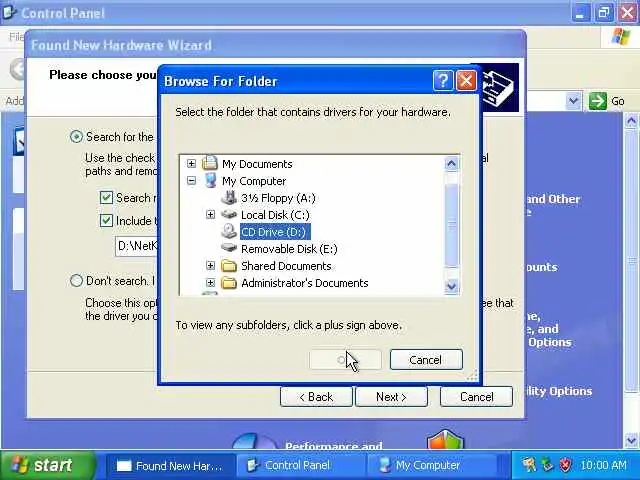Switch to Control Panel taskbar item
This screenshot has height=480, width=640.
(300, 465)
